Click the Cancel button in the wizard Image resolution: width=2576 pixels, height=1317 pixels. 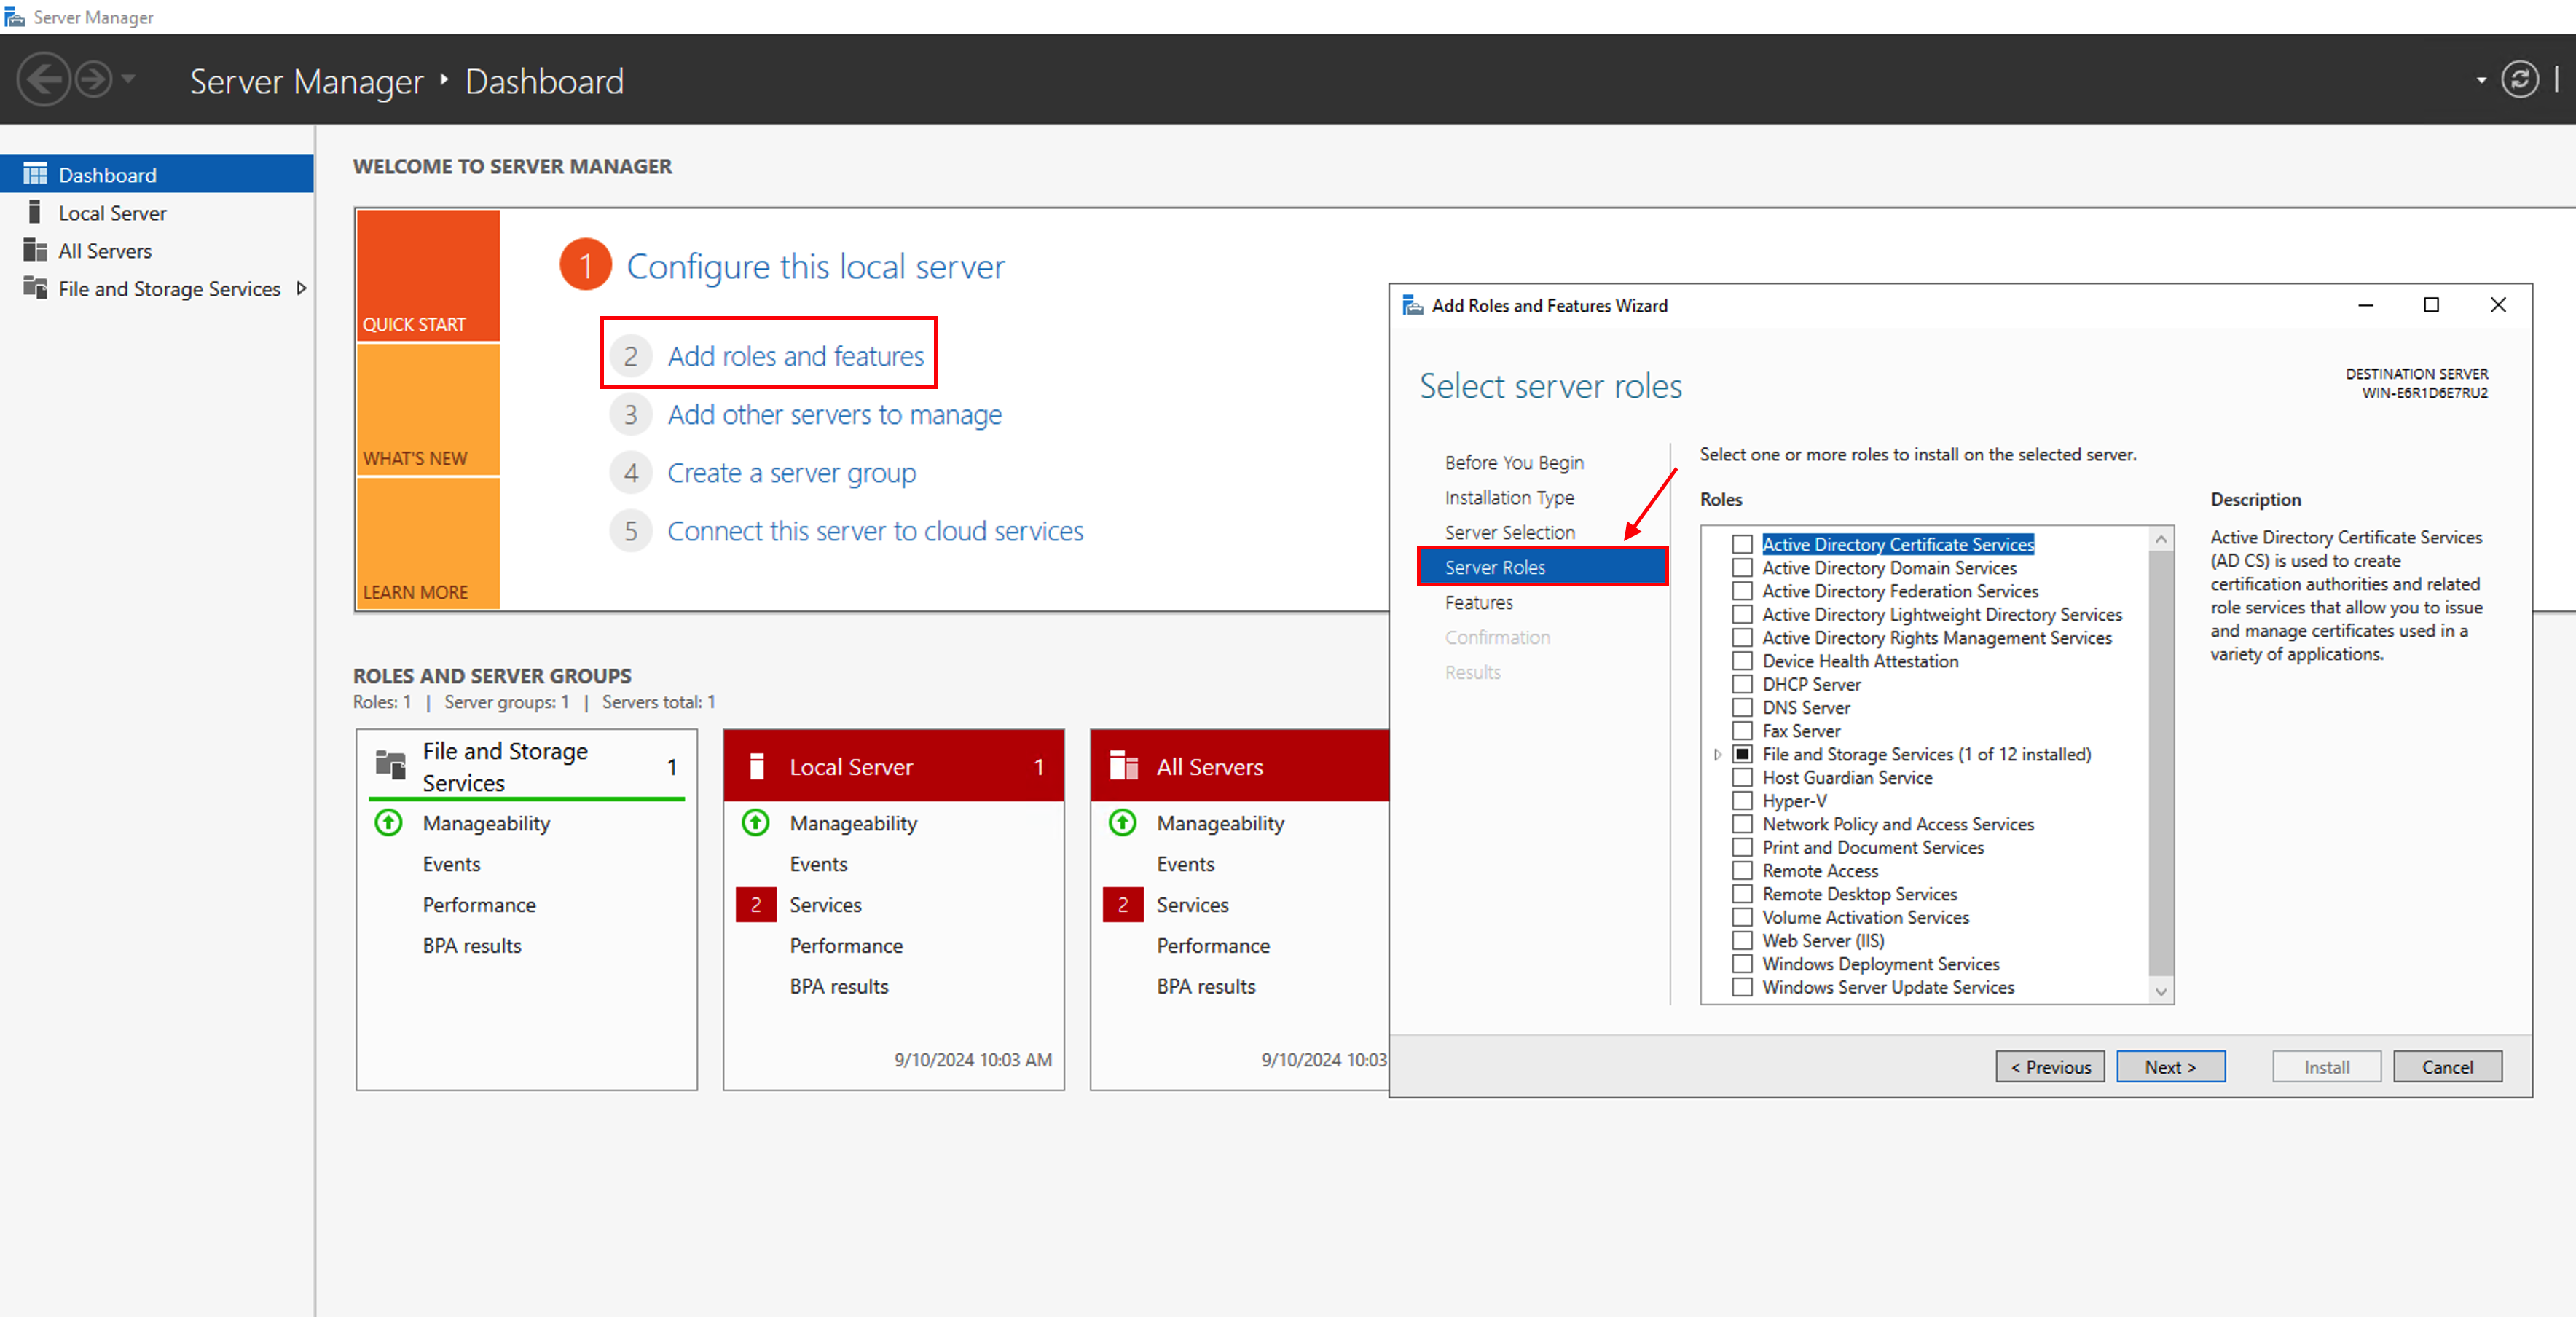pos(2447,1067)
